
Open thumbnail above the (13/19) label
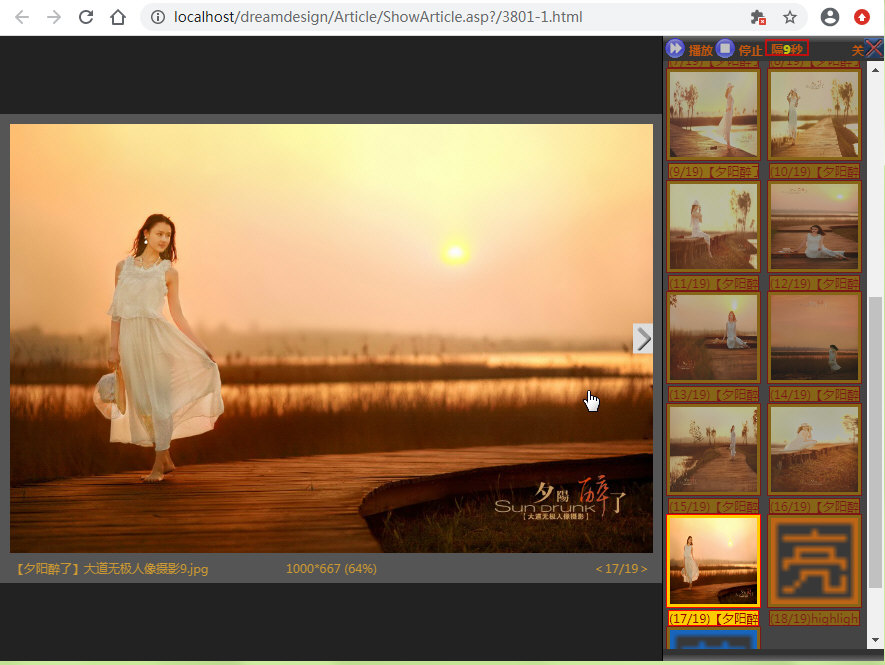click(x=713, y=338)
